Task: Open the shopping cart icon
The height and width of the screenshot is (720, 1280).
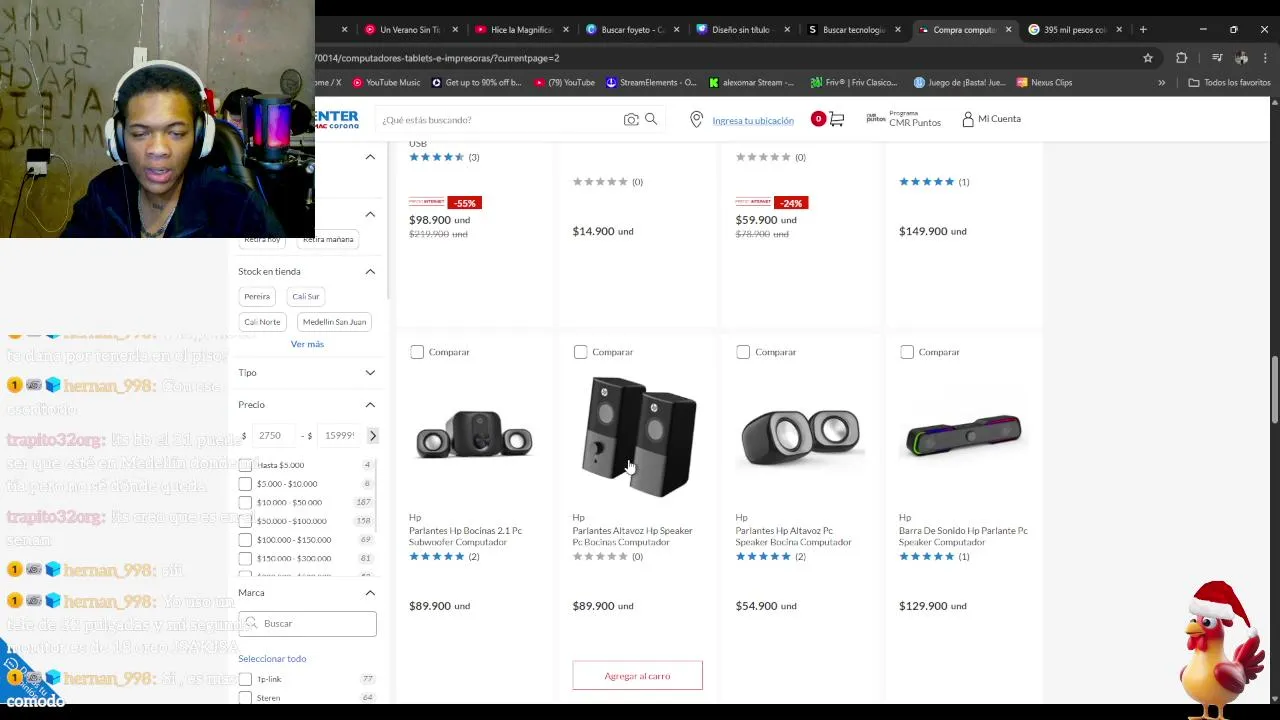Action: pyautogui.click(x=837, y=119)
